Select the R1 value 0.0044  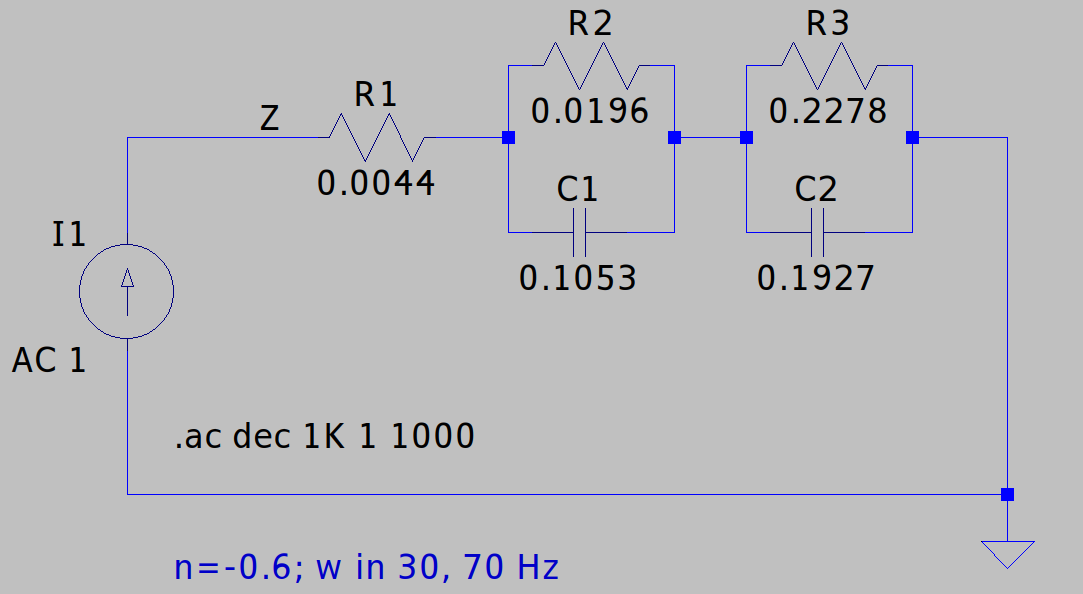point(376,183)
